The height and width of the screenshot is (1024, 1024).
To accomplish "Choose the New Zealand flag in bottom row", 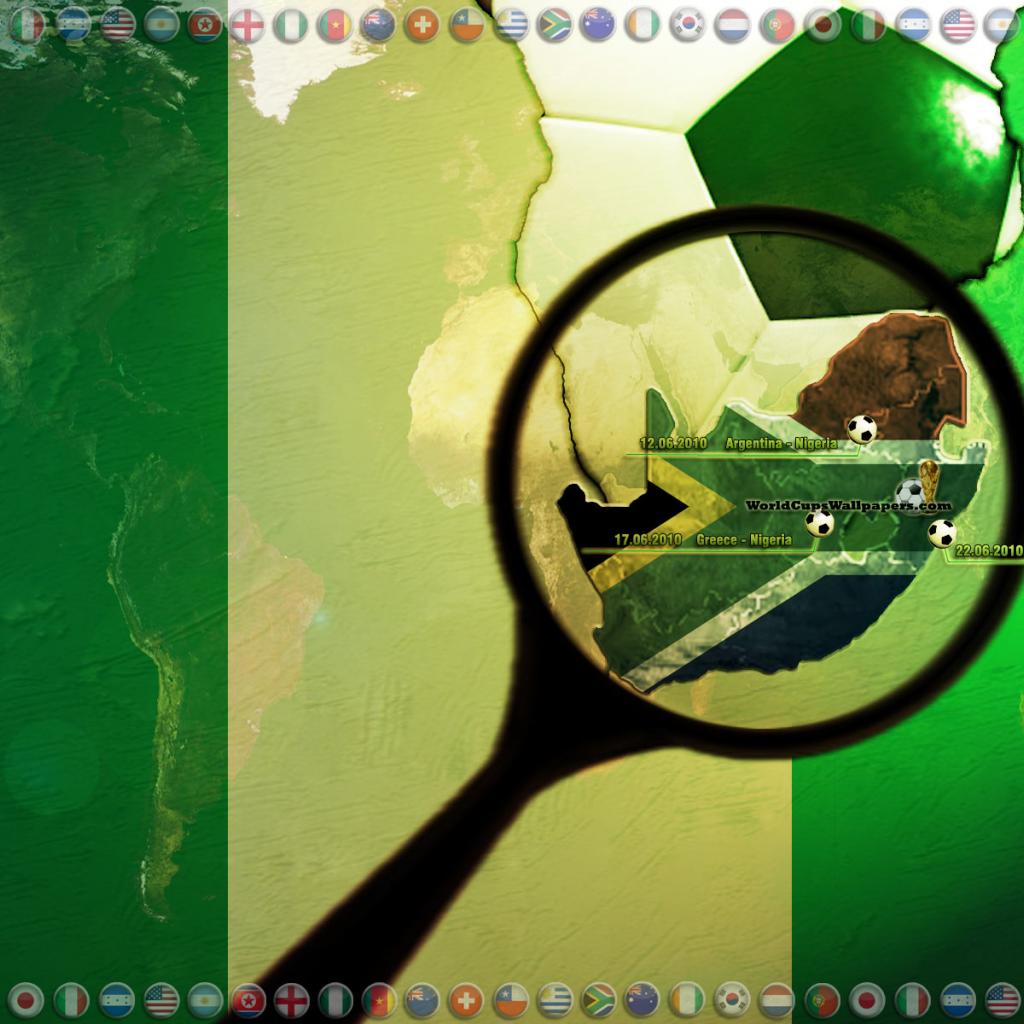I will click(x=421, y=999).
